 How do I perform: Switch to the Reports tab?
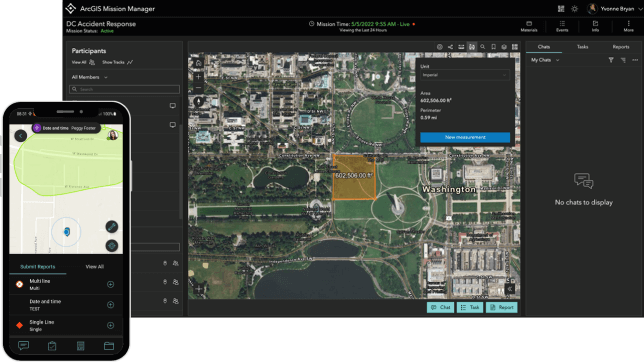tap(621, 47)
